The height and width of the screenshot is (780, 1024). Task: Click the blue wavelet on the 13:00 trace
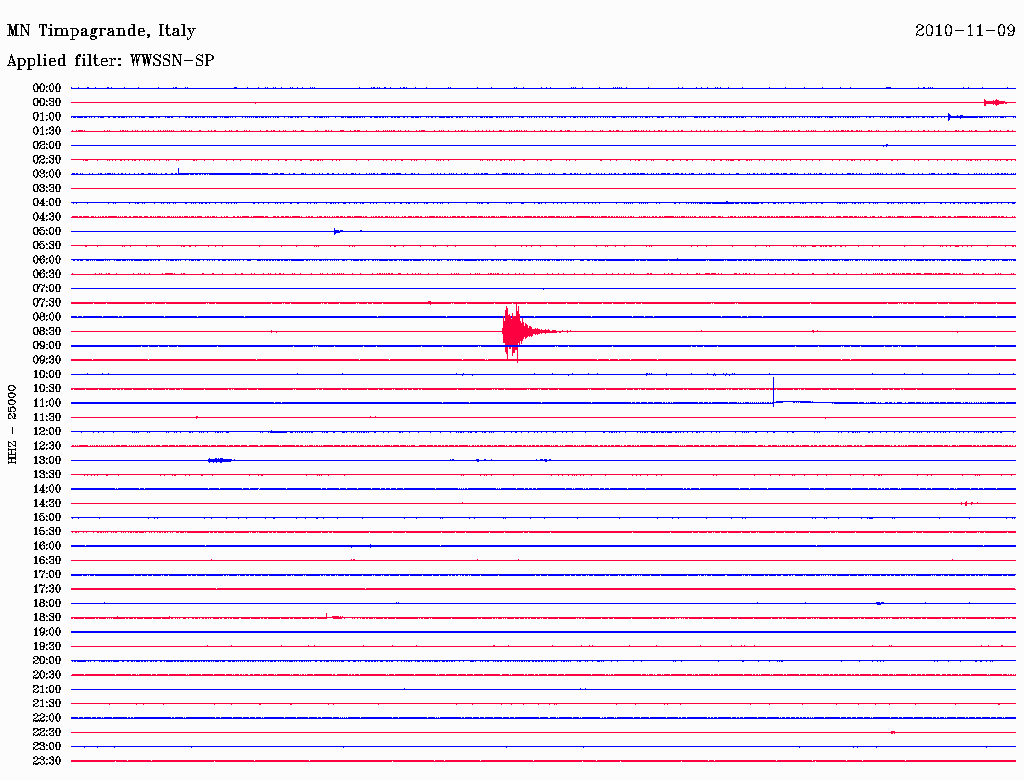220,461
